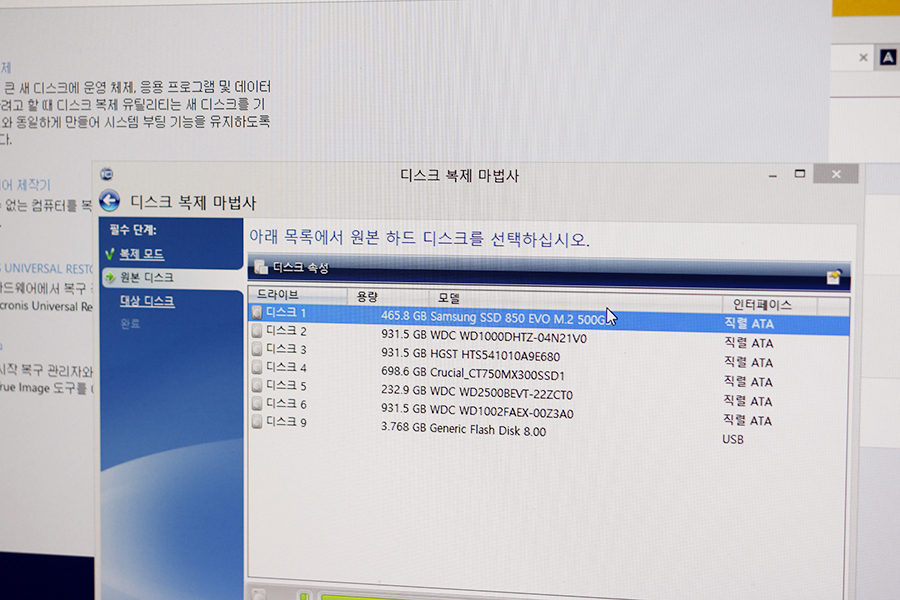
Task: Sort by the 용량 column header
Action: pos(367,297)
